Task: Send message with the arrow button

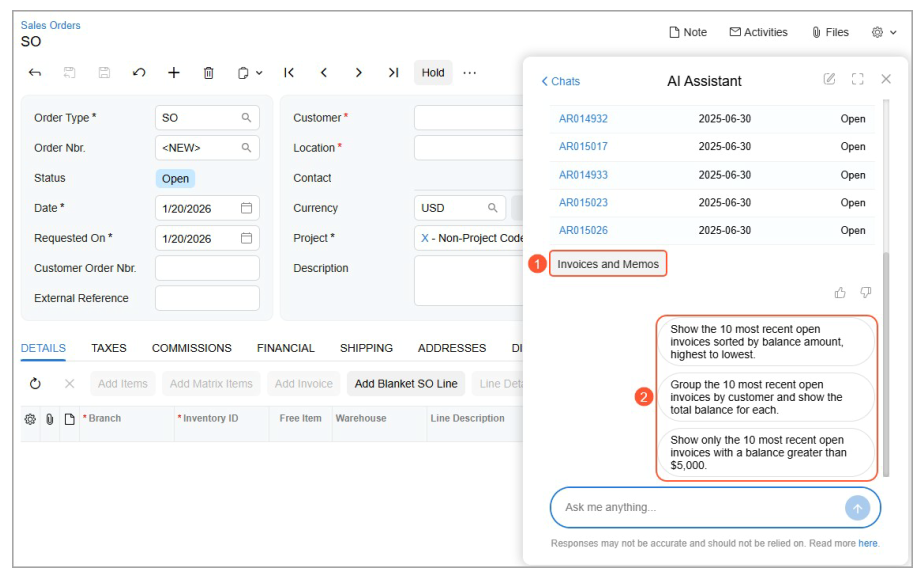Action: [x=857, y=508]
